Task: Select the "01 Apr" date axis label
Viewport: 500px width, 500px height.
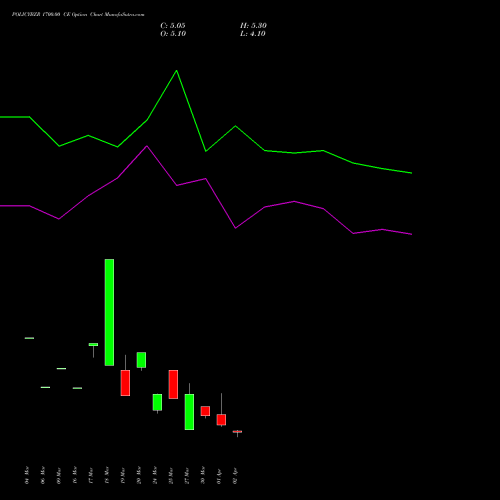Action: pos(219,476)
